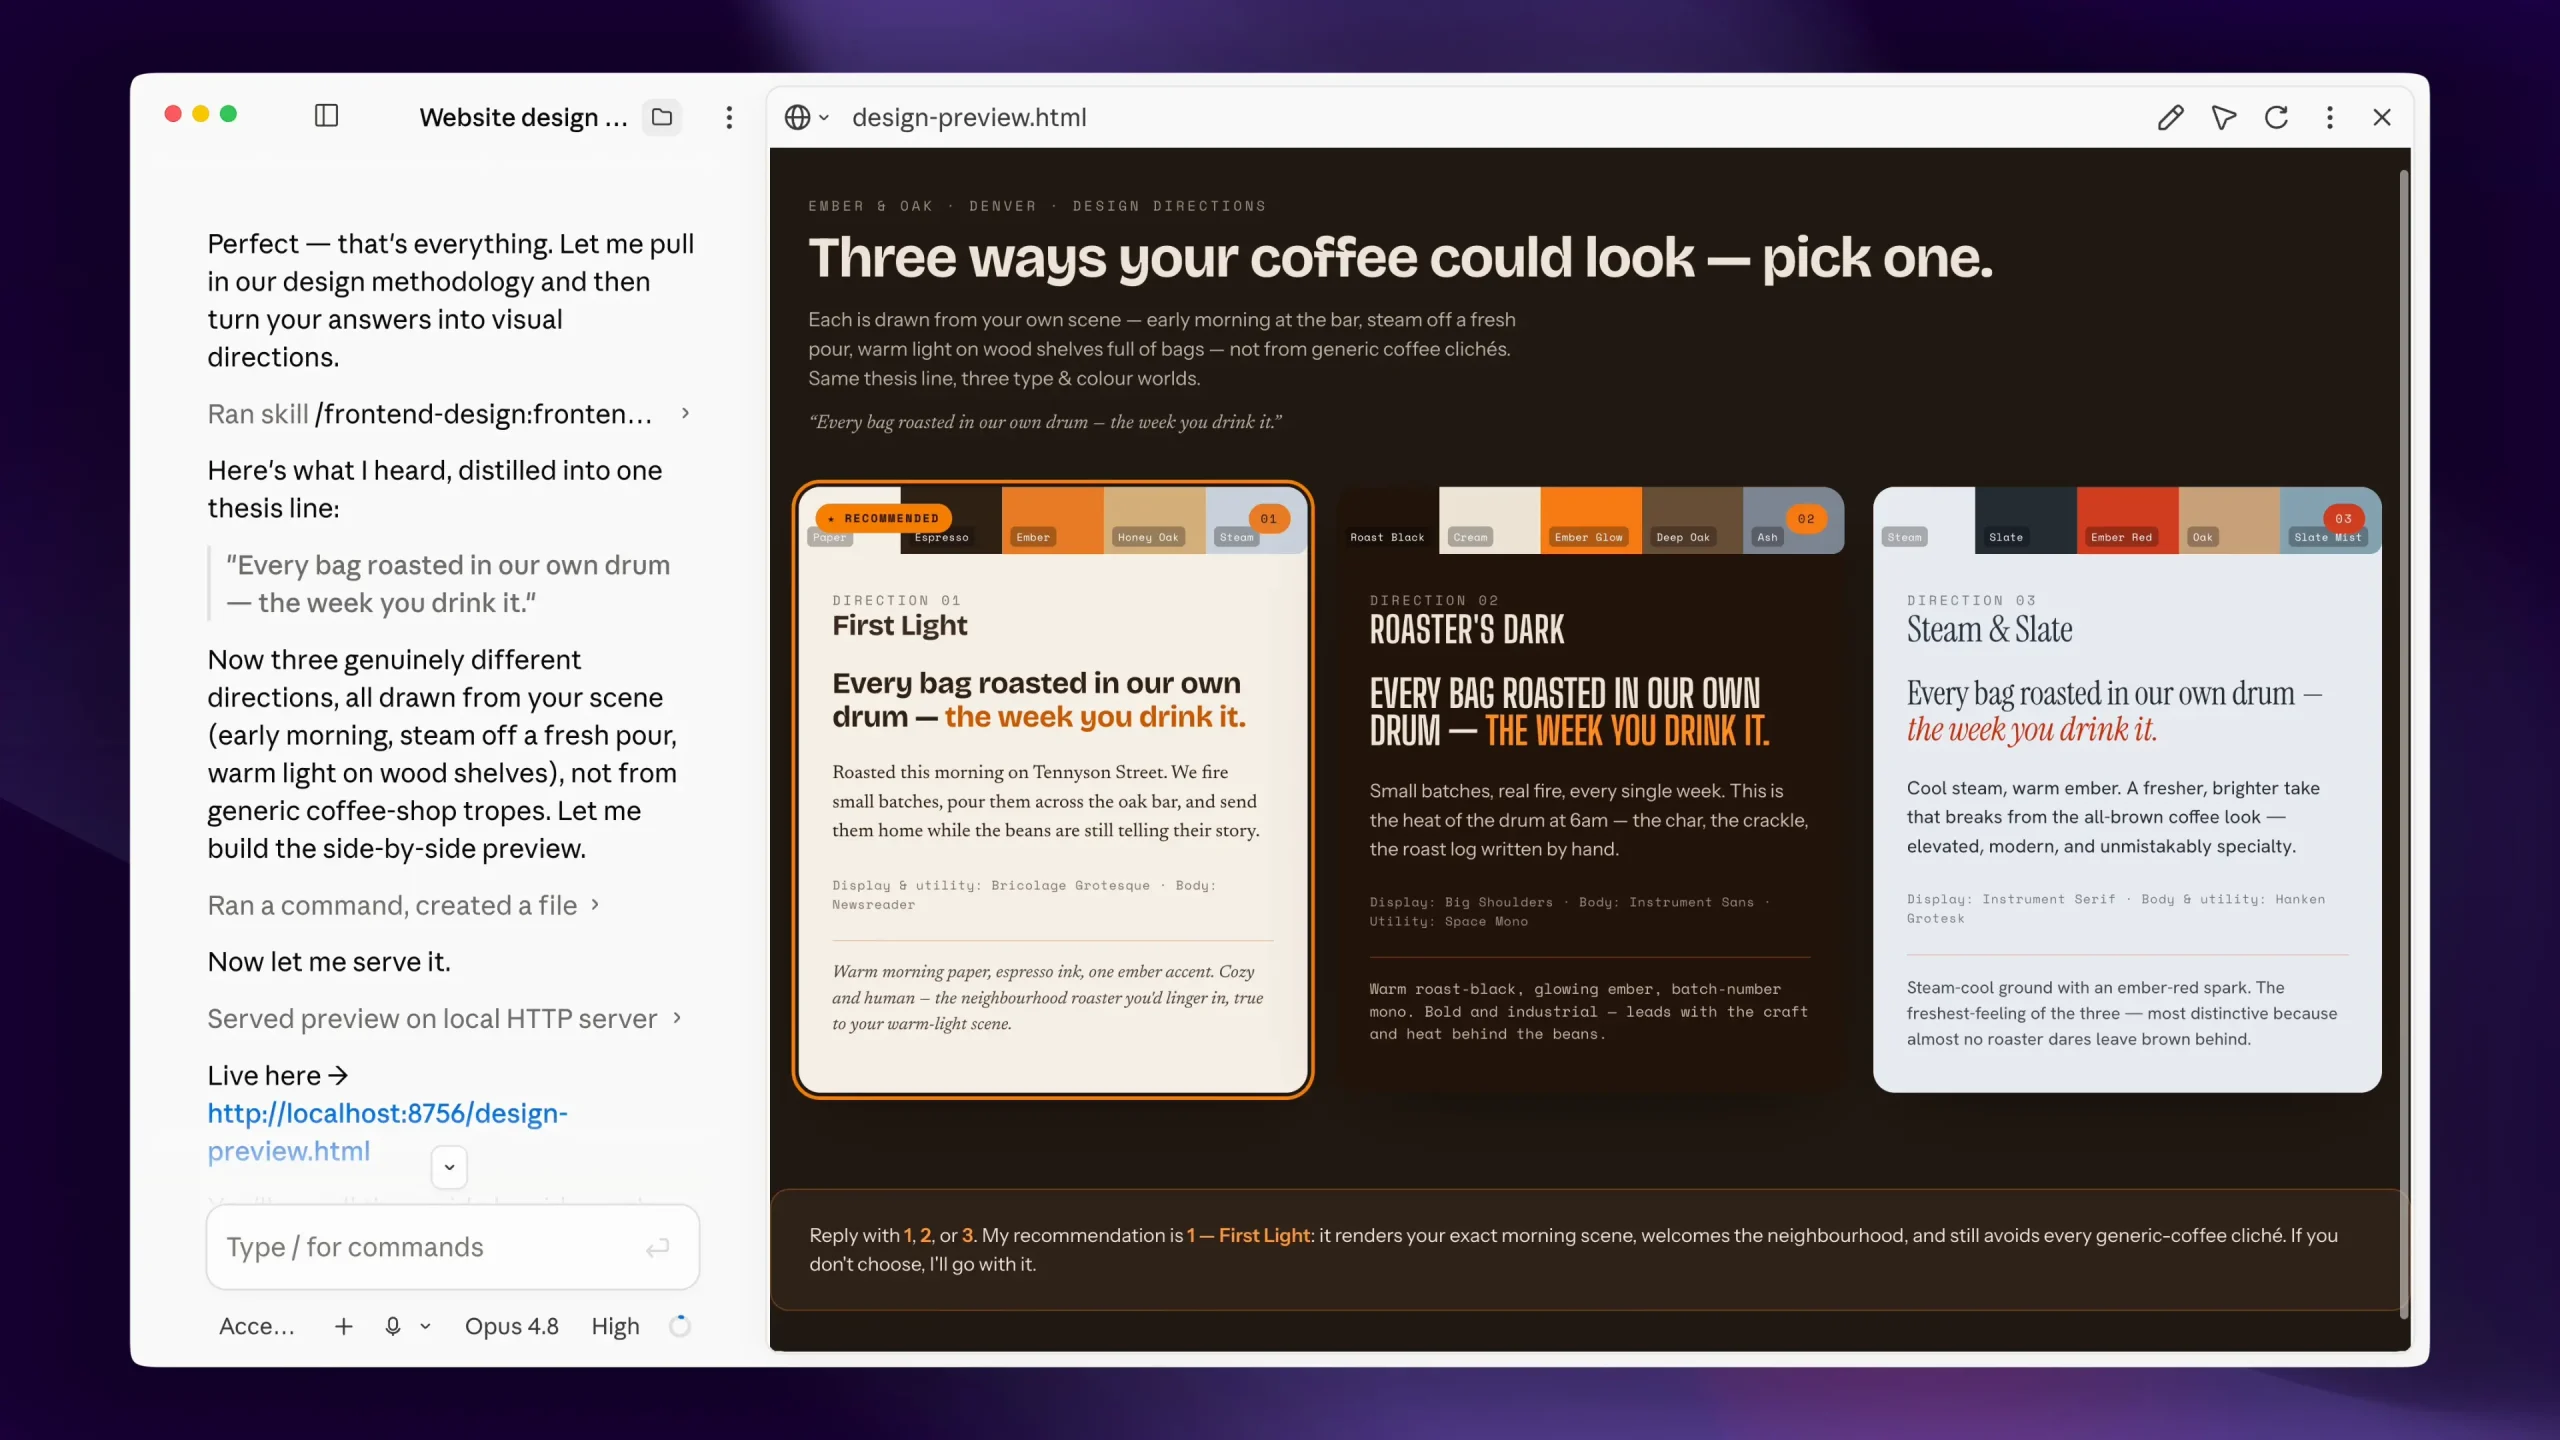Image resolution: width=2560 pixels, height=1440 pixels.
Task: Click the Ember Glow color swatch
Action: 1591,520
